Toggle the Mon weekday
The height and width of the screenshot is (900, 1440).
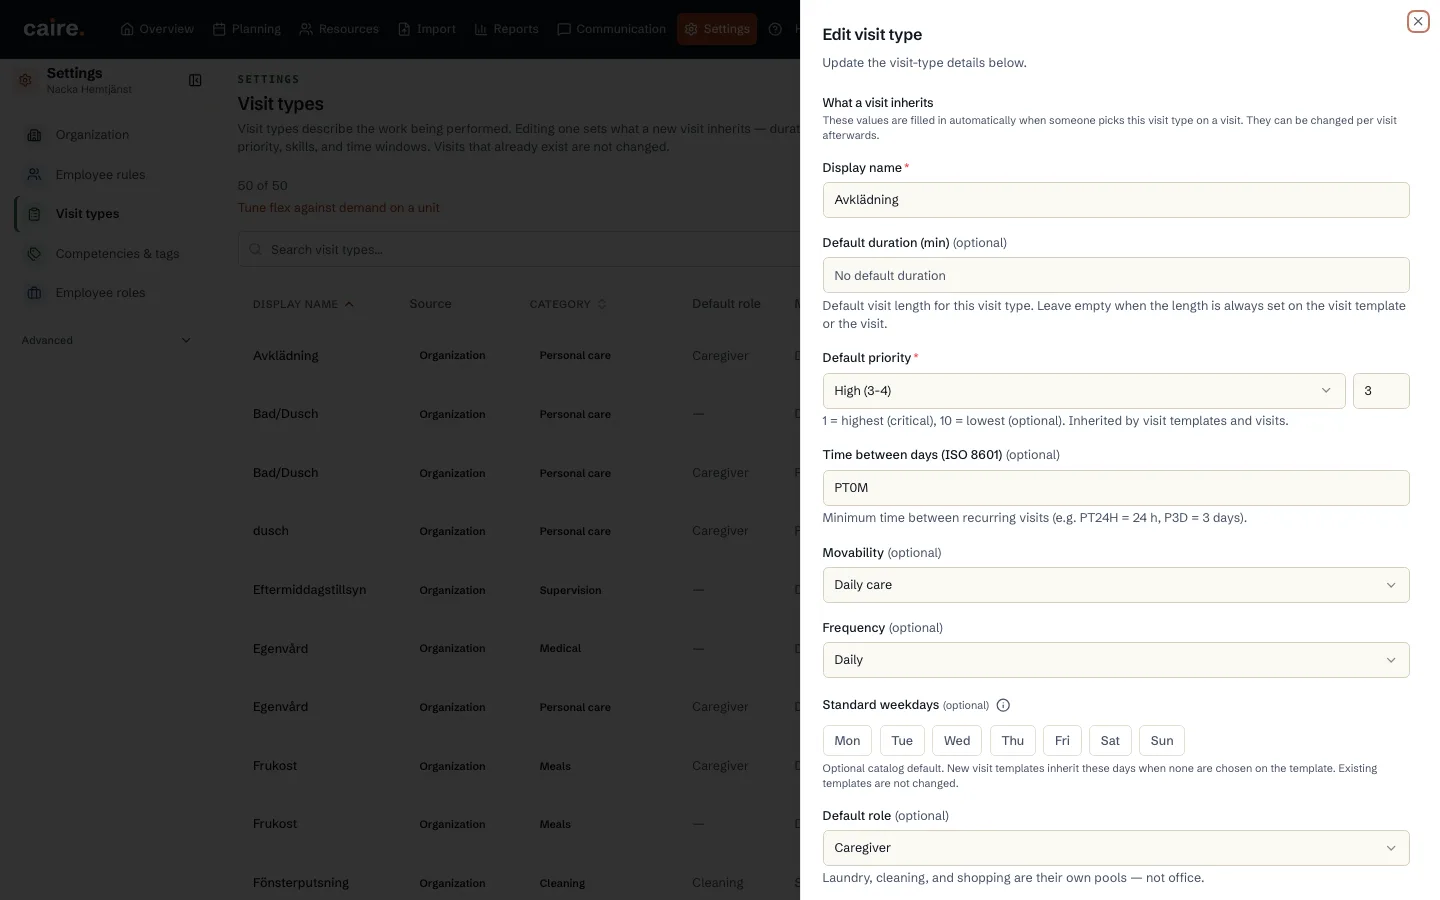click(x=847, y=741)
